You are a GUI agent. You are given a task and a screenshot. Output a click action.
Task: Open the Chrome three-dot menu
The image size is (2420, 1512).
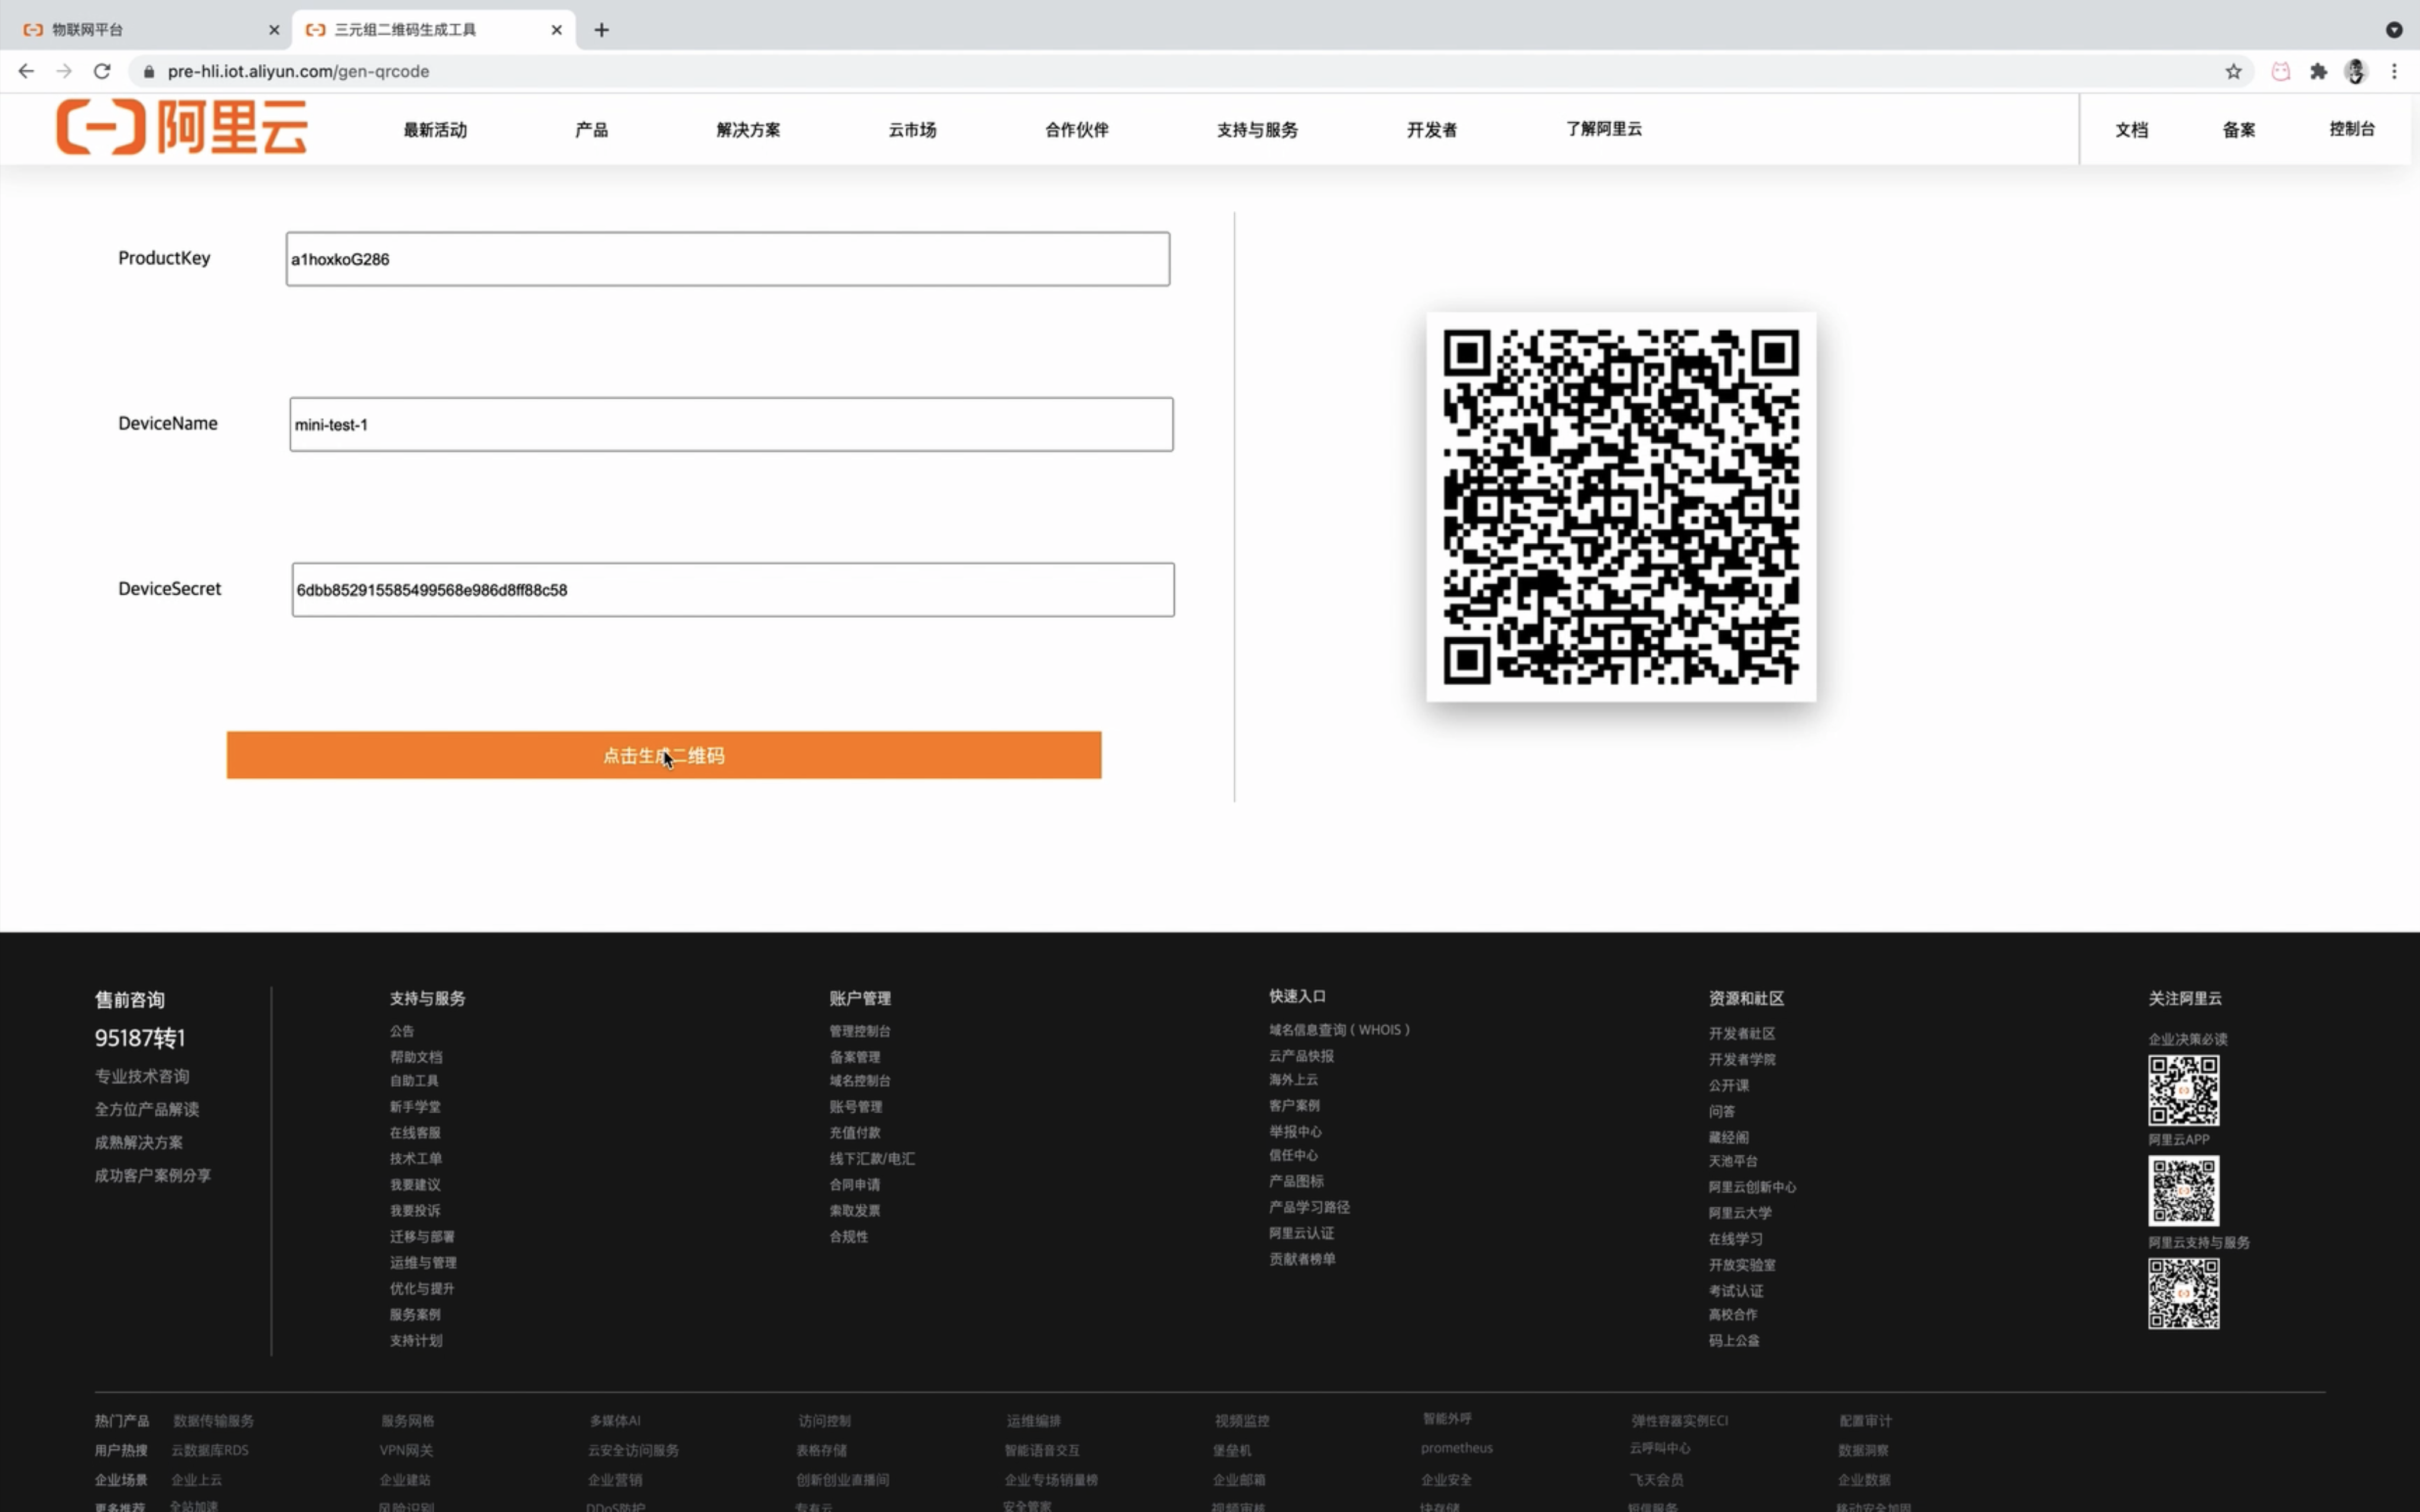tap(2394, 71)
